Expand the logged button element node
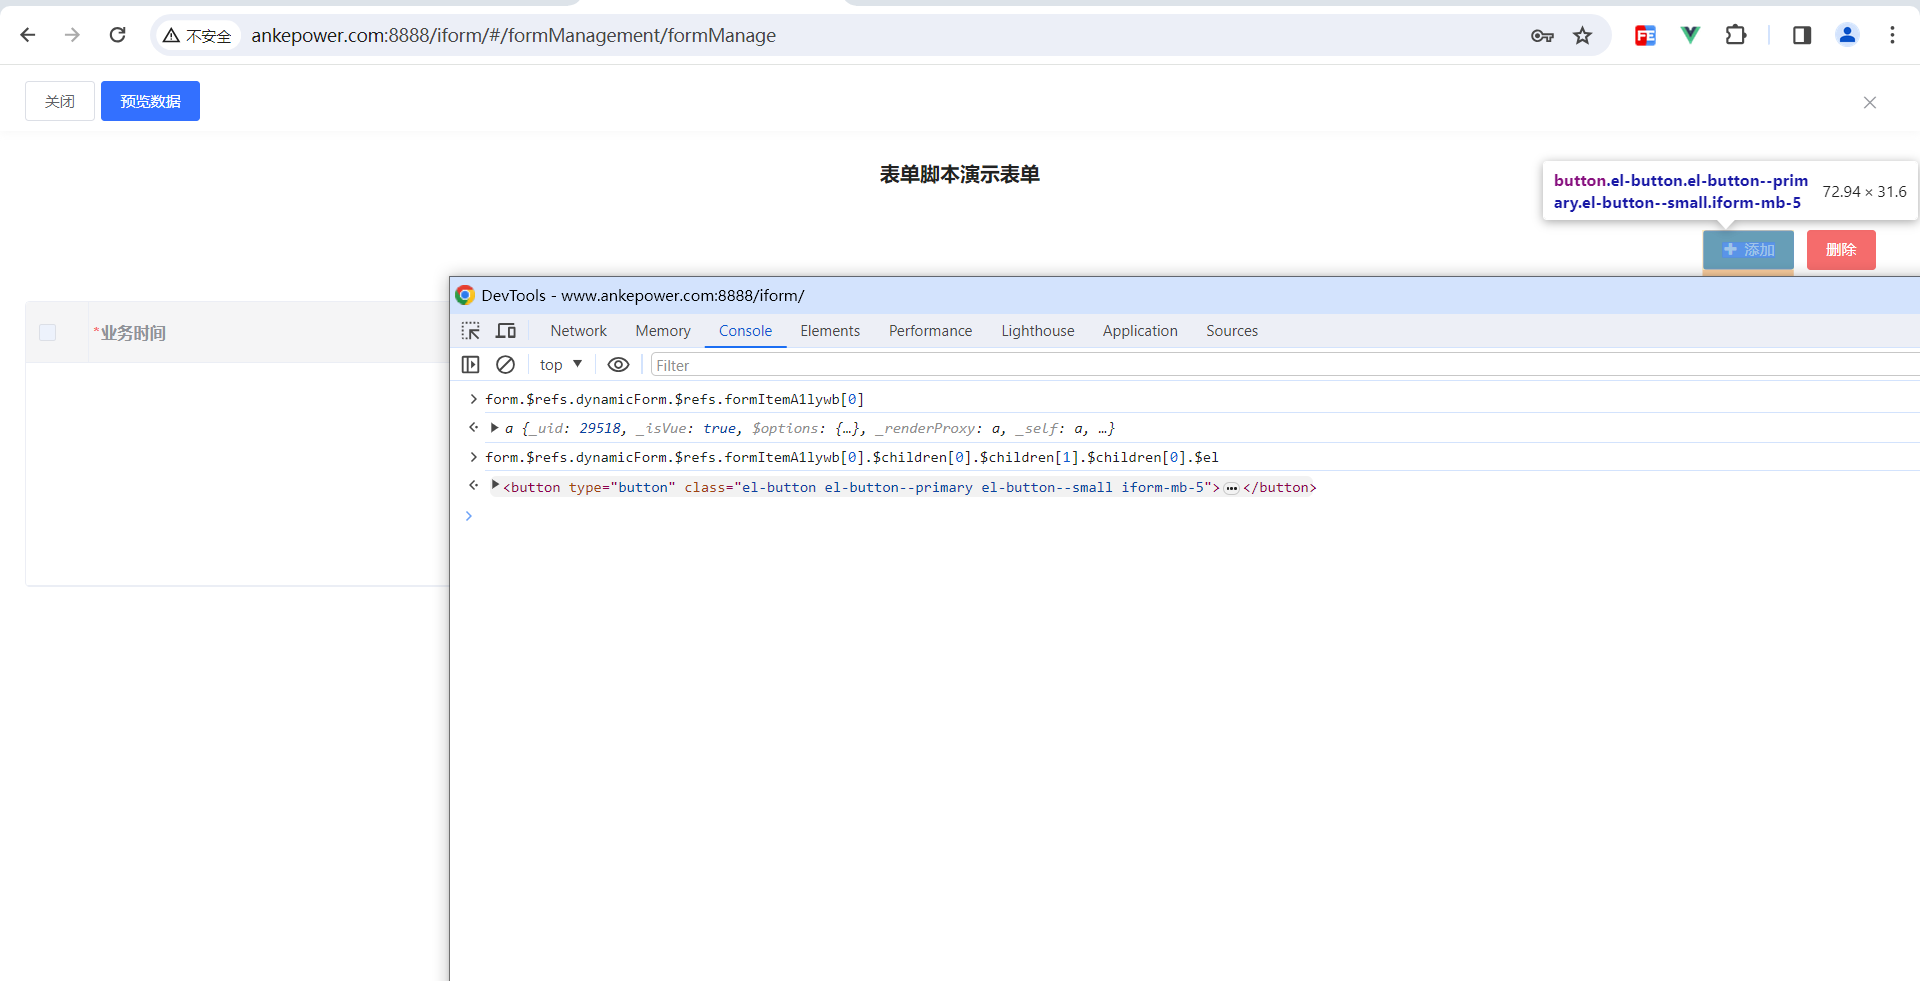1920x981 pixels. (495, 486)
